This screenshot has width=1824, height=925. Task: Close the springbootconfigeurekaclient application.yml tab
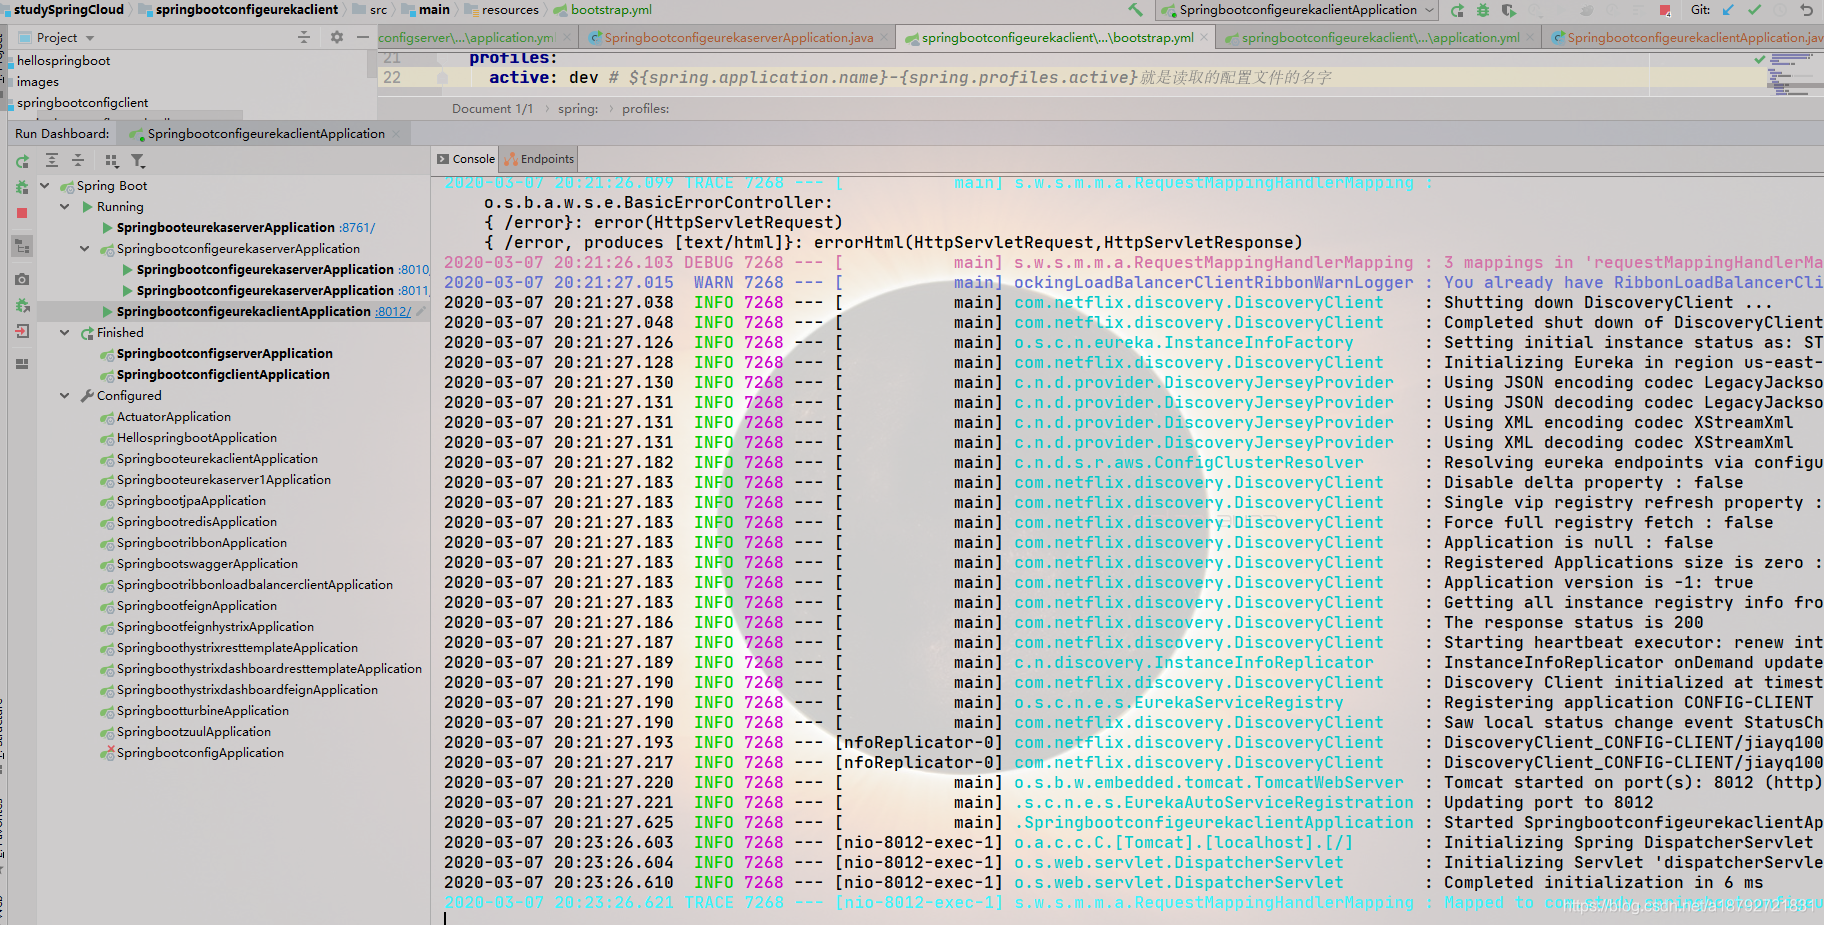1530,38
